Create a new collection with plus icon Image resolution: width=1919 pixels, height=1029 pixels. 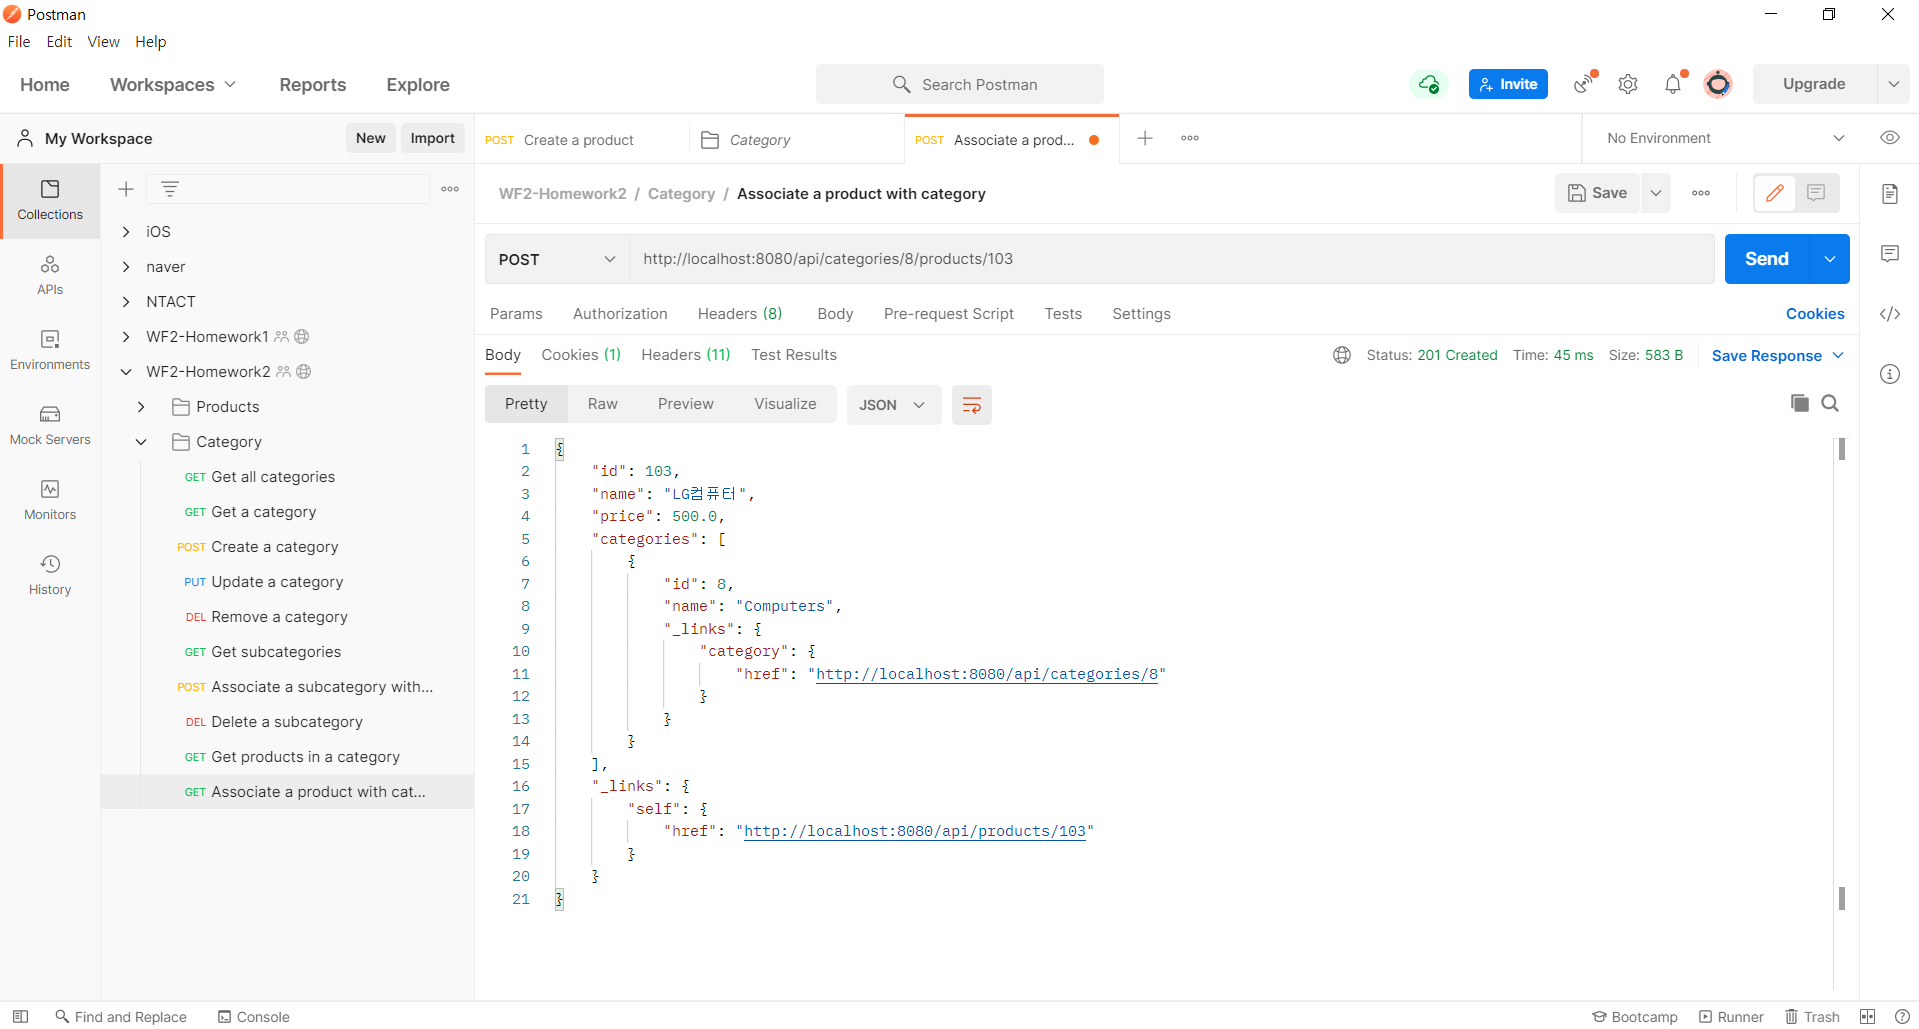coord(126,189)
